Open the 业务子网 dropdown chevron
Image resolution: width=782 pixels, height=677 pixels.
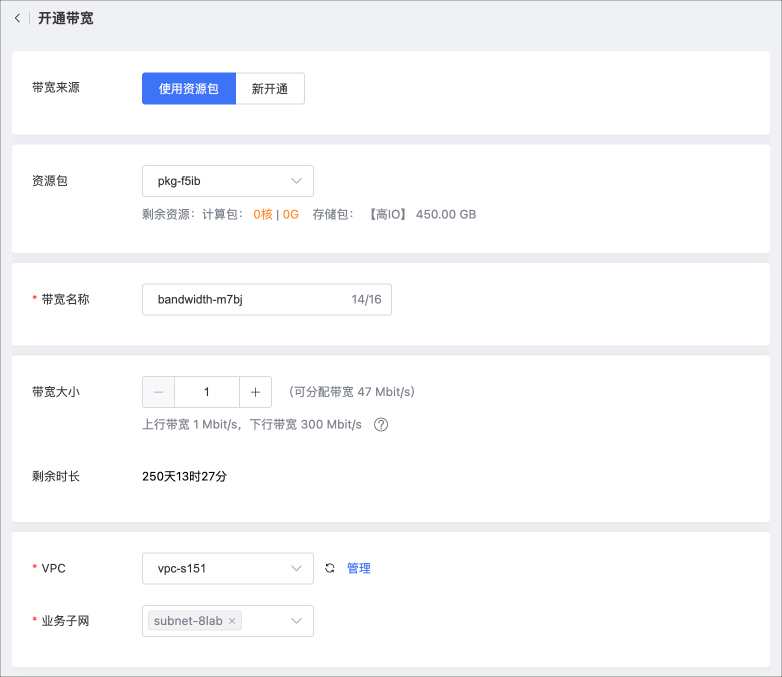(296, 621)
